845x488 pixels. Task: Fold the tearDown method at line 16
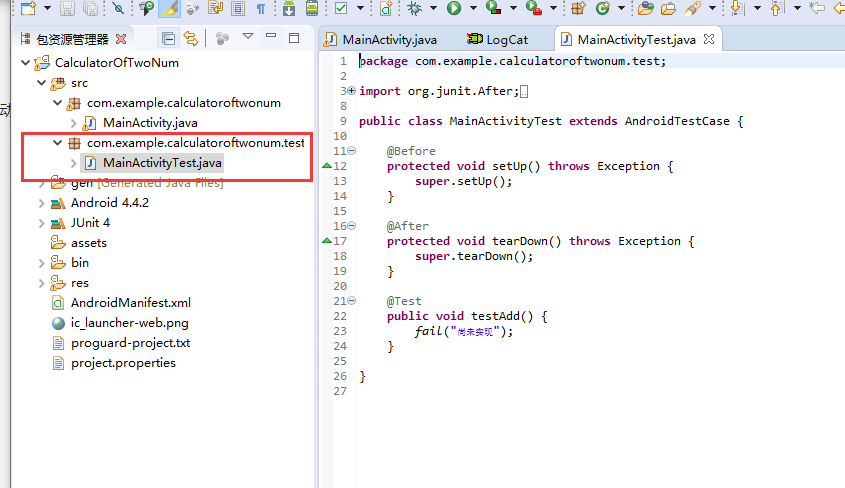point(351,226)
